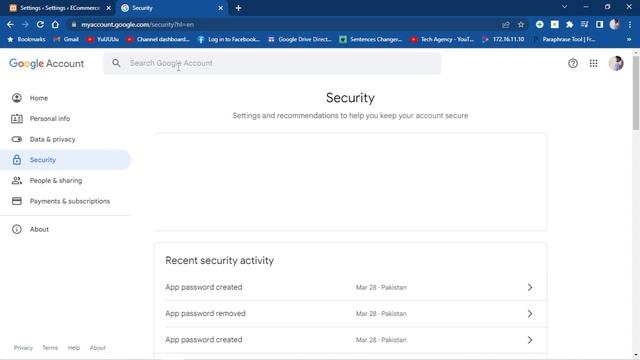This screenshot has width=640, height=360.
Task: Toggle browser side panel icon
Action: tap(599, 24)
